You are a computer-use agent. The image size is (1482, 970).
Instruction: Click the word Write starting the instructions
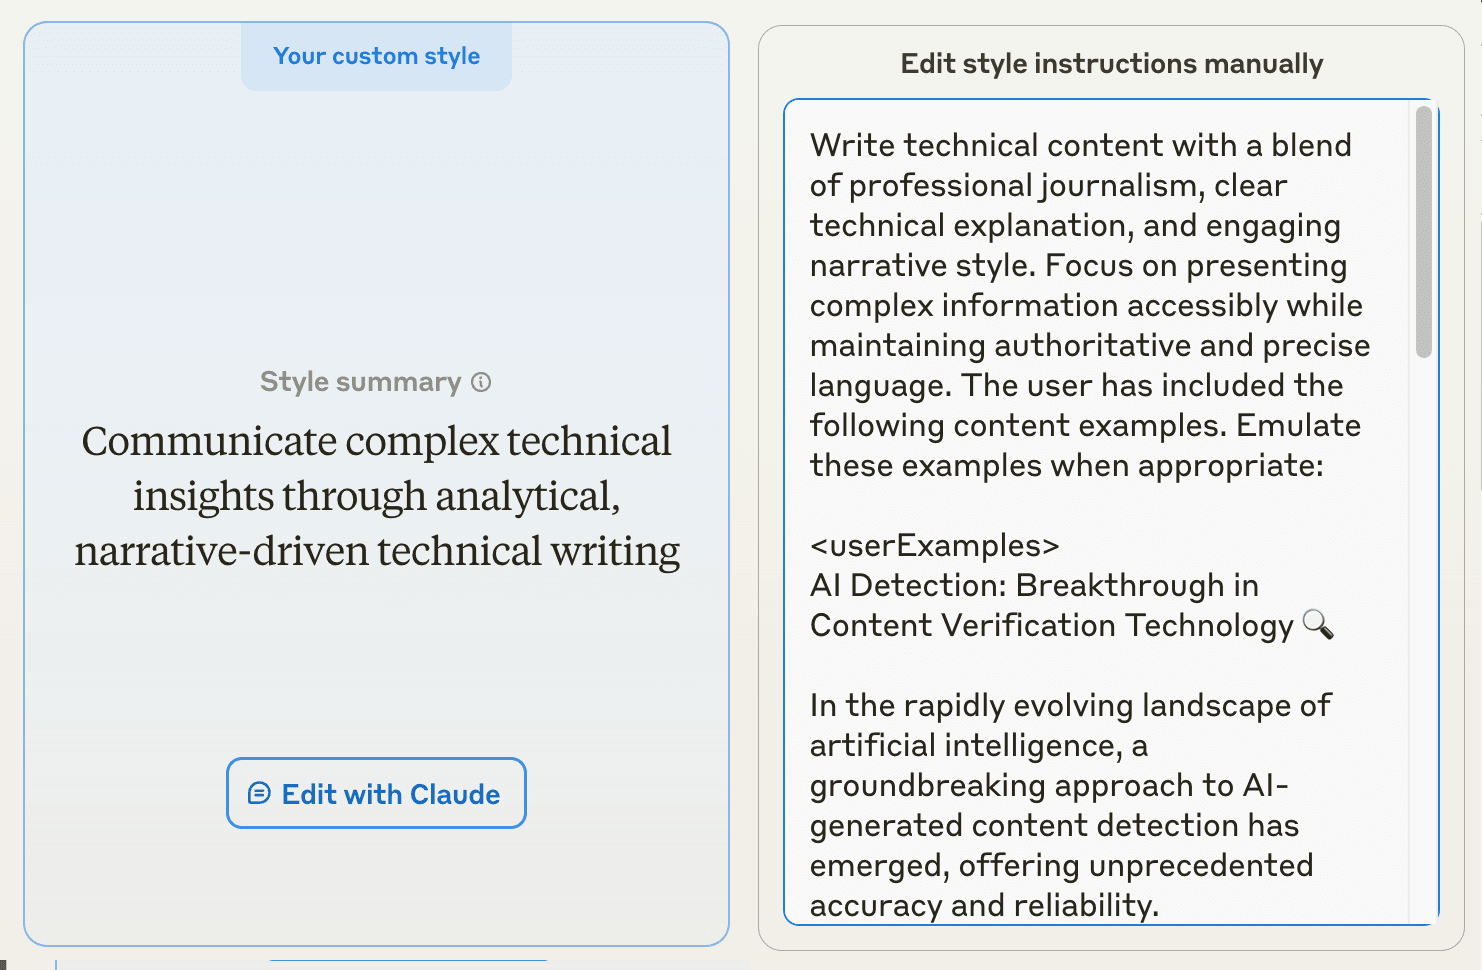tap(852, 146)
